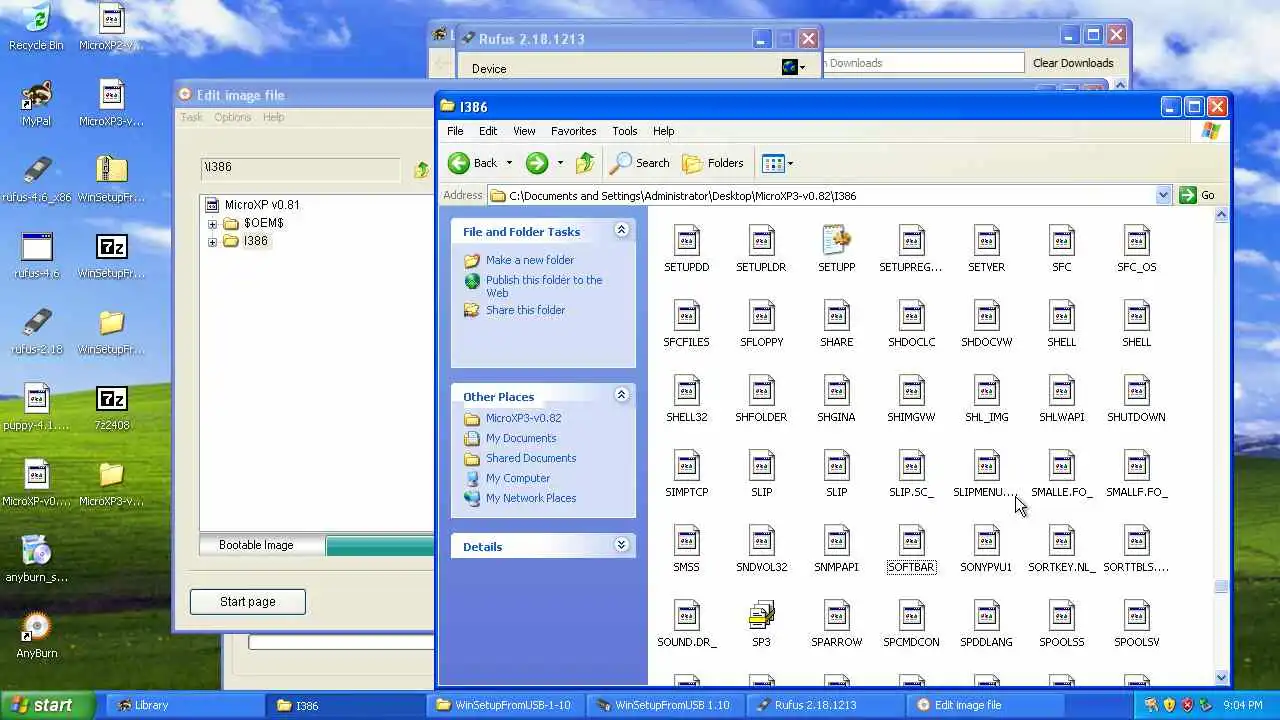Click the green Forward arrow button
1280x720 pixels.
pos(537,163)
